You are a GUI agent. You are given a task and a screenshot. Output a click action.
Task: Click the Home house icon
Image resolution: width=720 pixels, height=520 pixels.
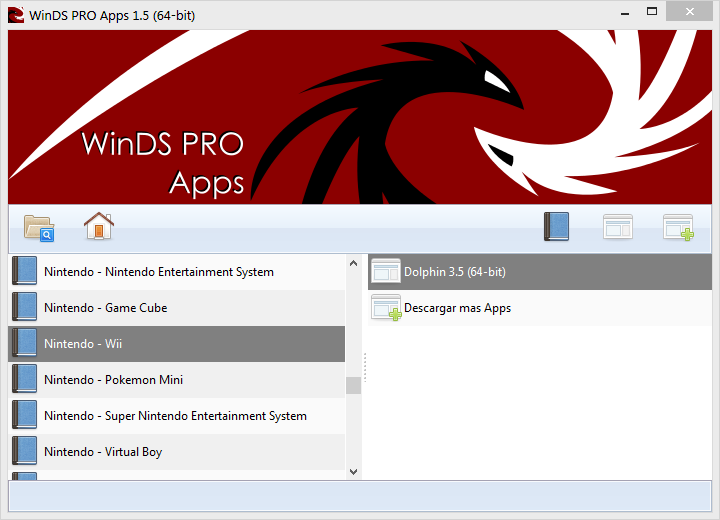(99, 226)
